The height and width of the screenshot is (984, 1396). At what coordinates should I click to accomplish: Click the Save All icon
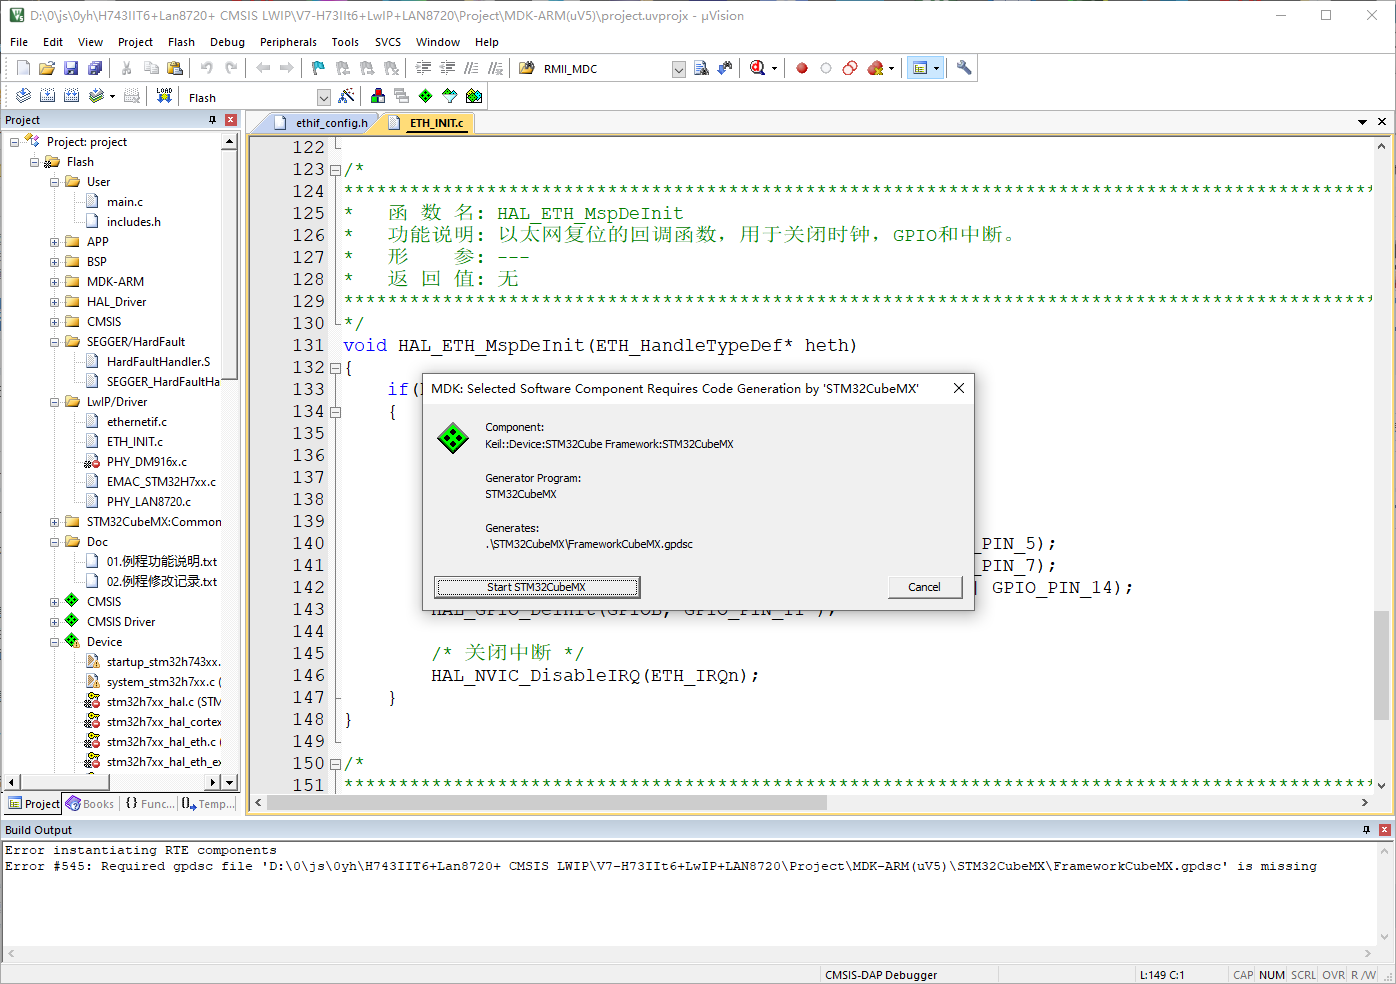[95, 68]
